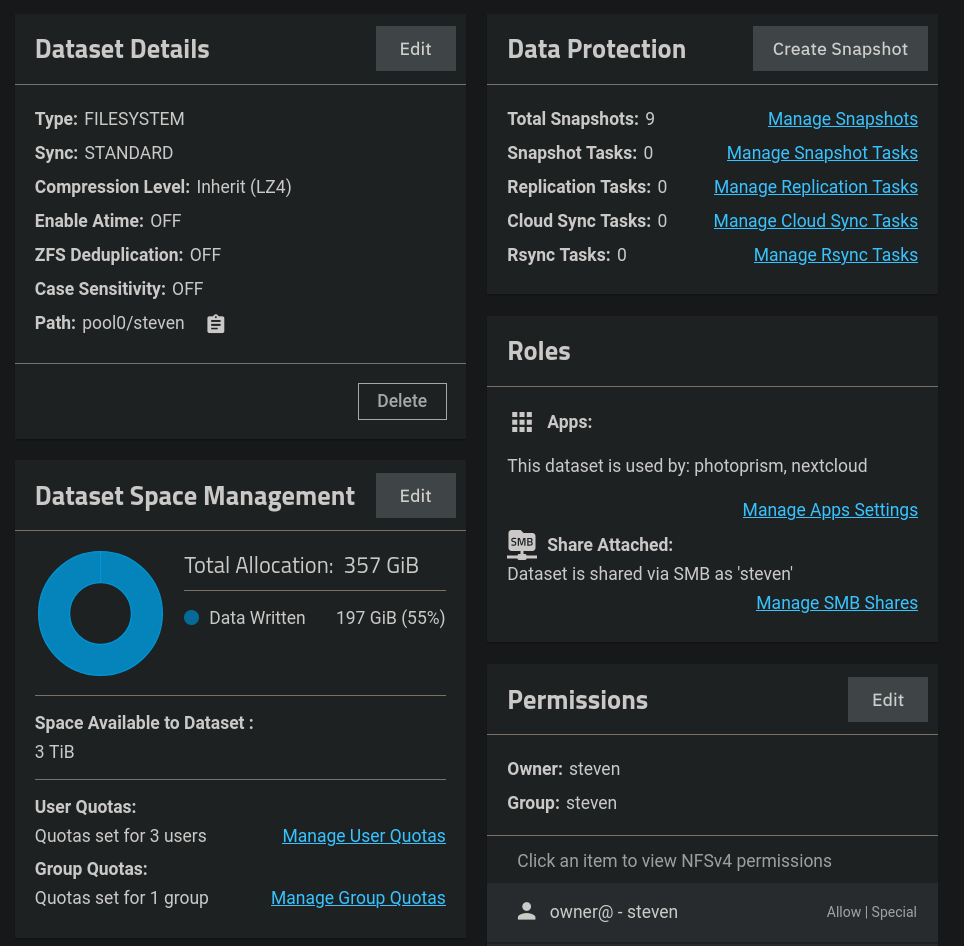Click Type FILESYSTEM value

pos(134,119)
